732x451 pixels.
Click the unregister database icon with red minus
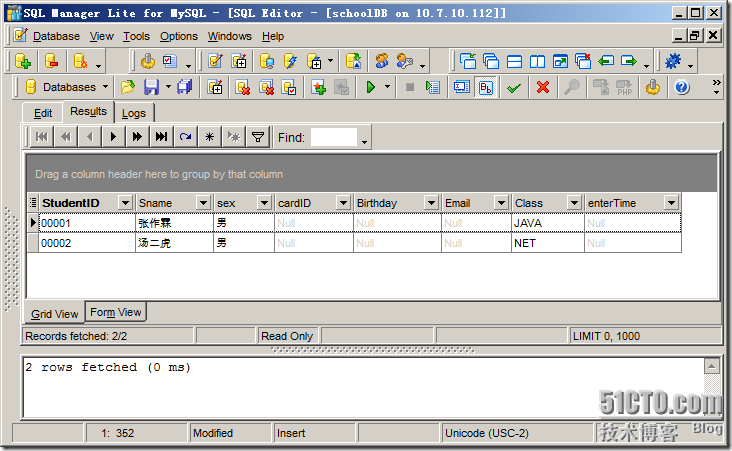coord(51,61)
